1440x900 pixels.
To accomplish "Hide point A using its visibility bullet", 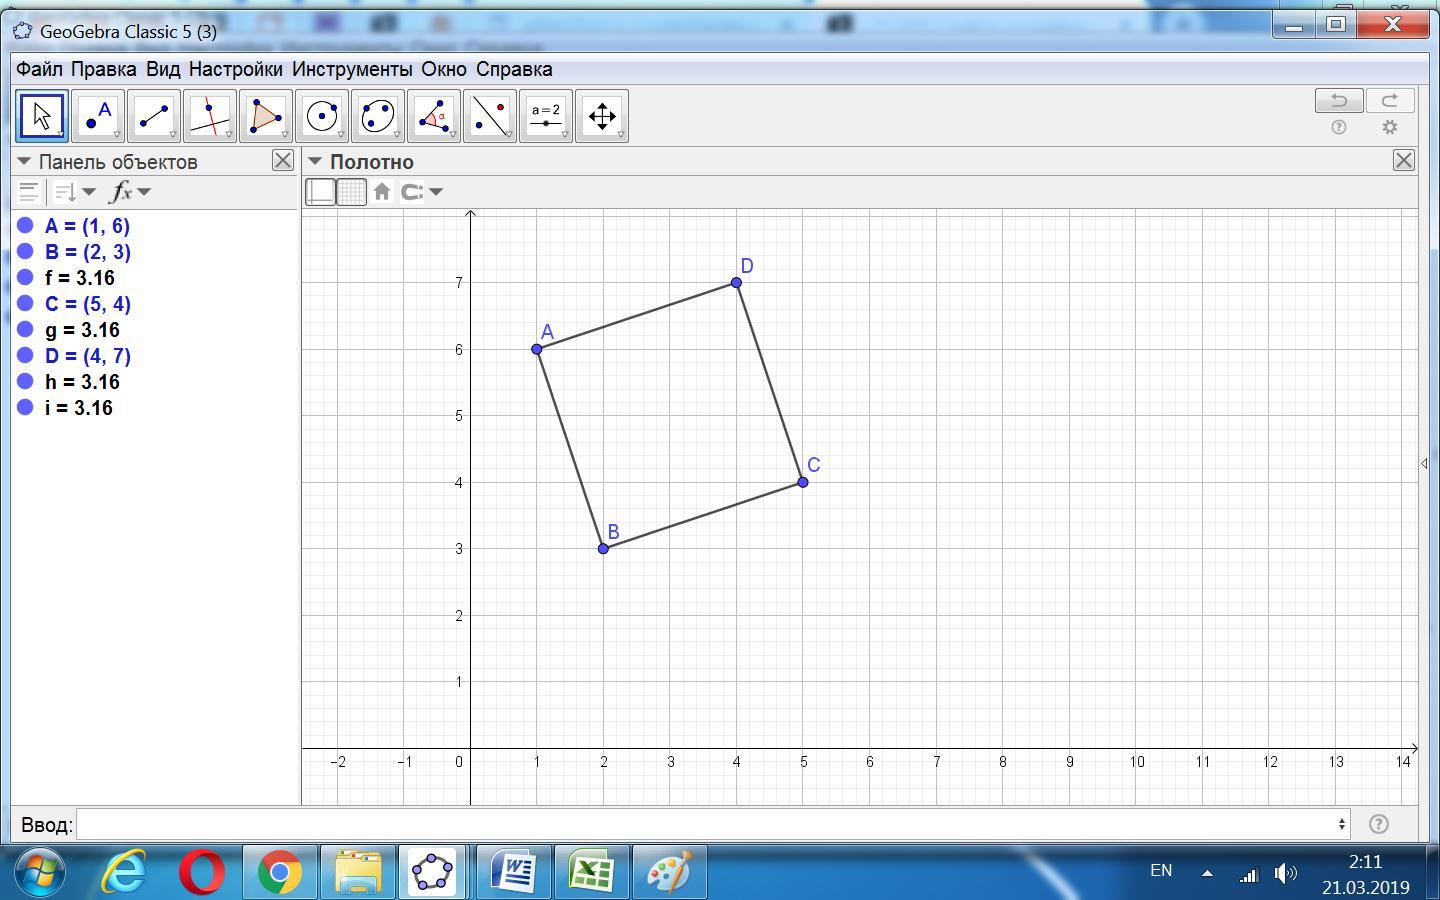I will click(x=26, y=226).
